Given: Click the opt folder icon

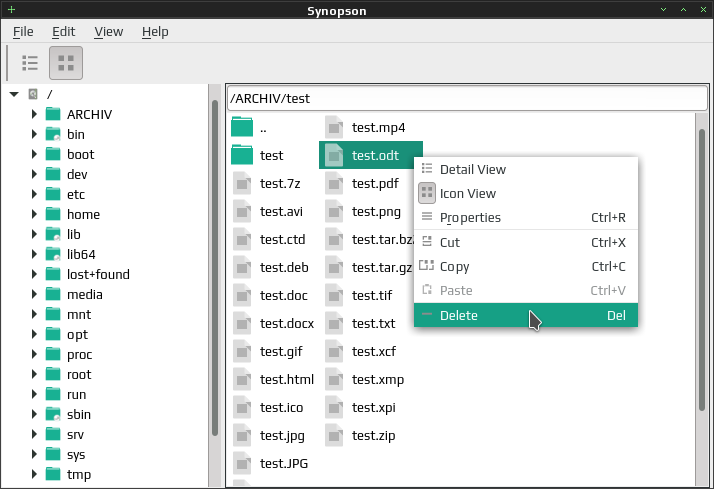Looking at the screenshot, I should (53, 334).
